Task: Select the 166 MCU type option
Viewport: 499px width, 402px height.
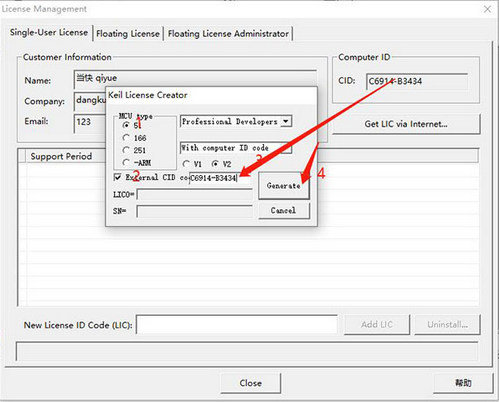Action: pos(126,138)
